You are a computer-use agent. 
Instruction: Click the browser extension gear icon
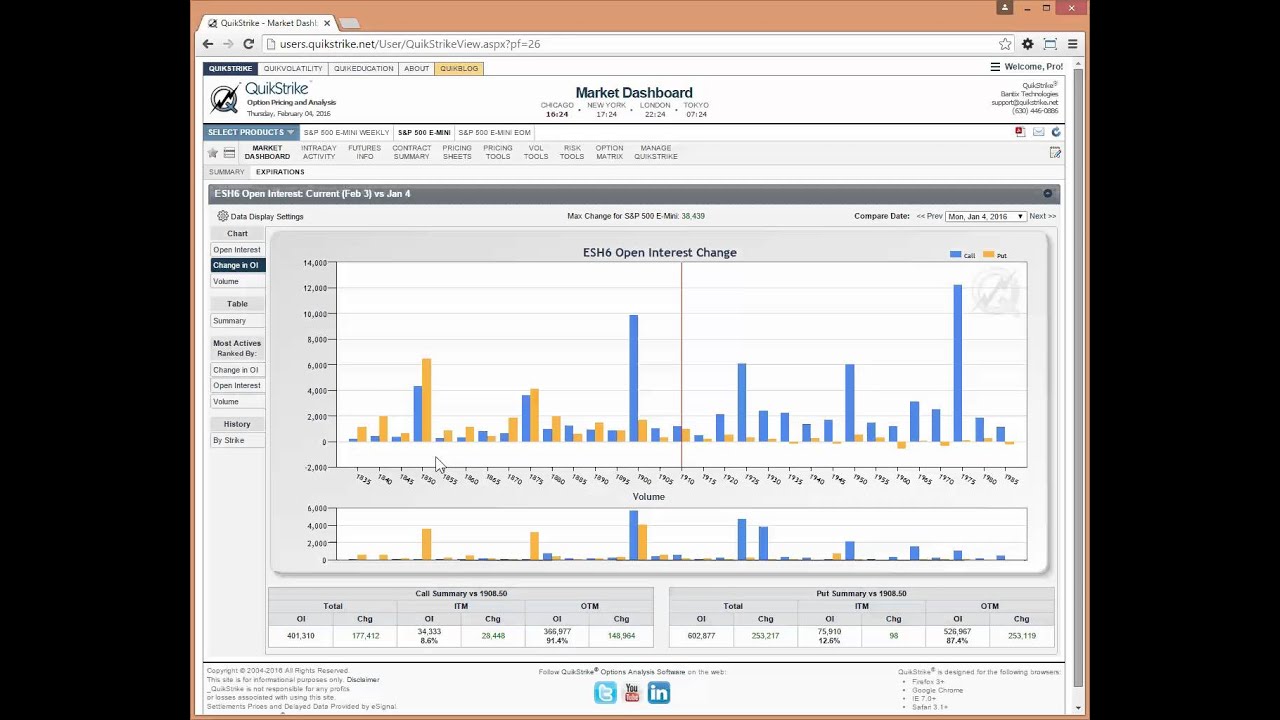pyautogui.click(x=1027, y=44)
